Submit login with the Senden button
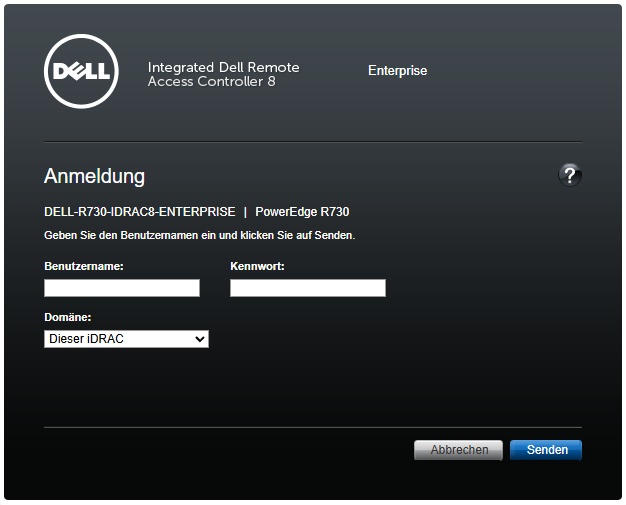The image size is (626, 505). [546, 450]
